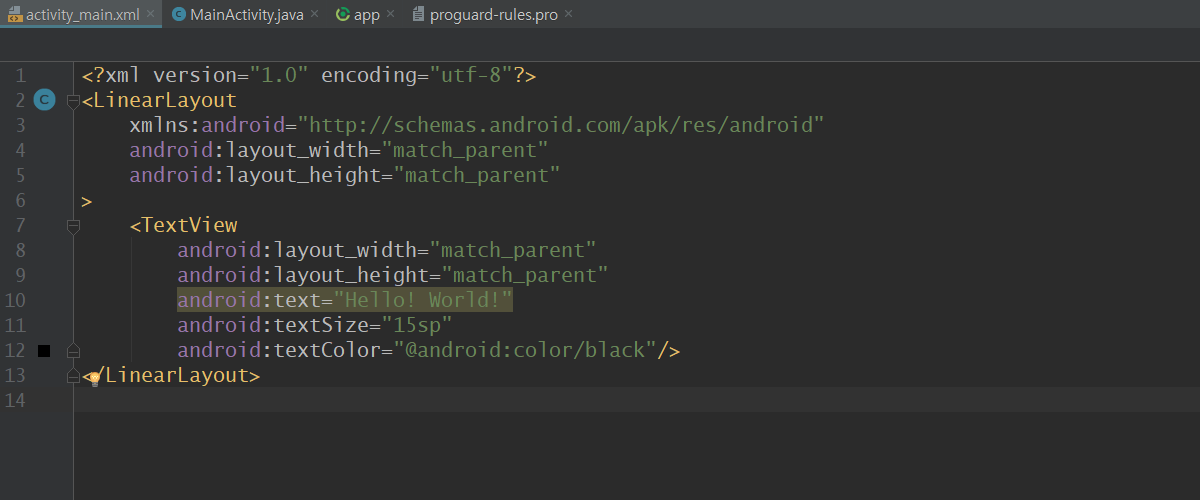Collapse the TextView fold marker on line 7
Screen dimensions: 1200x500
coord(72,226)
